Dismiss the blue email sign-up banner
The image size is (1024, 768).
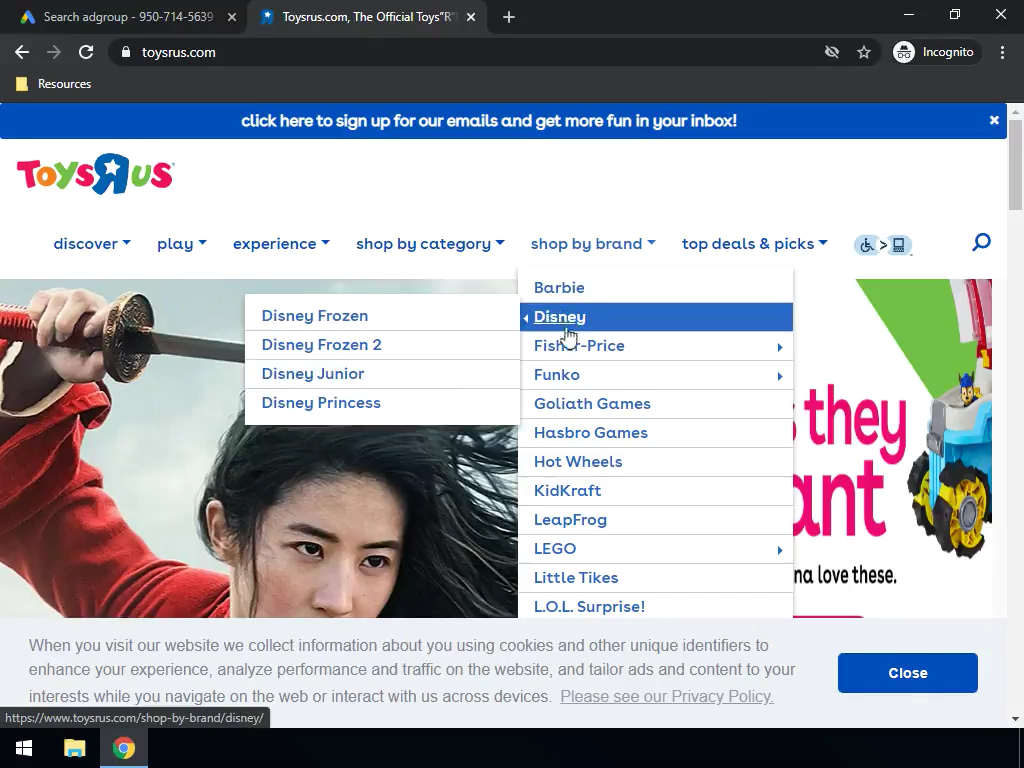[994, 120]
